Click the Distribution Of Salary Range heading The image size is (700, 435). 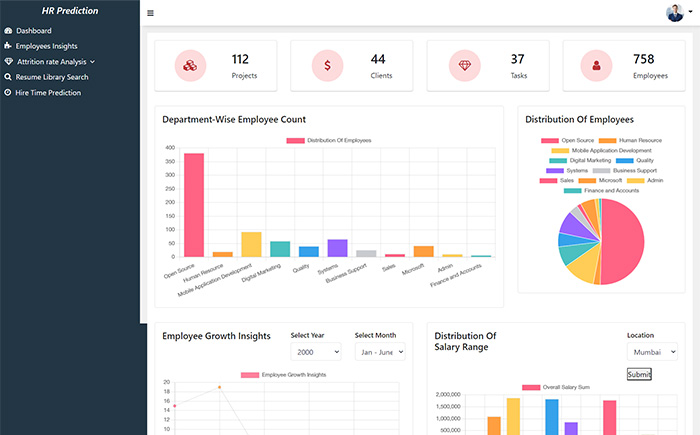pos(465,341)
